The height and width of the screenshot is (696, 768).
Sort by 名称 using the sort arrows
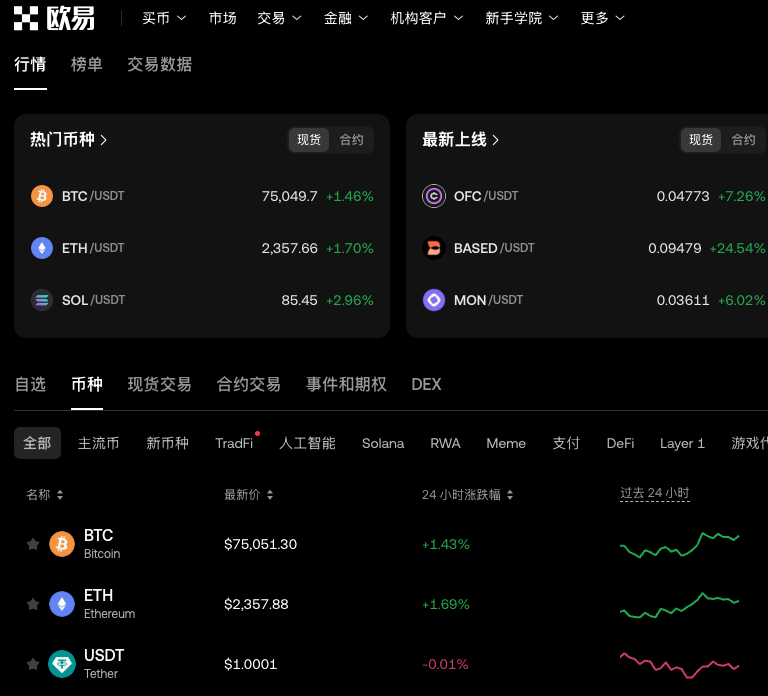click(x=60, y=495)
